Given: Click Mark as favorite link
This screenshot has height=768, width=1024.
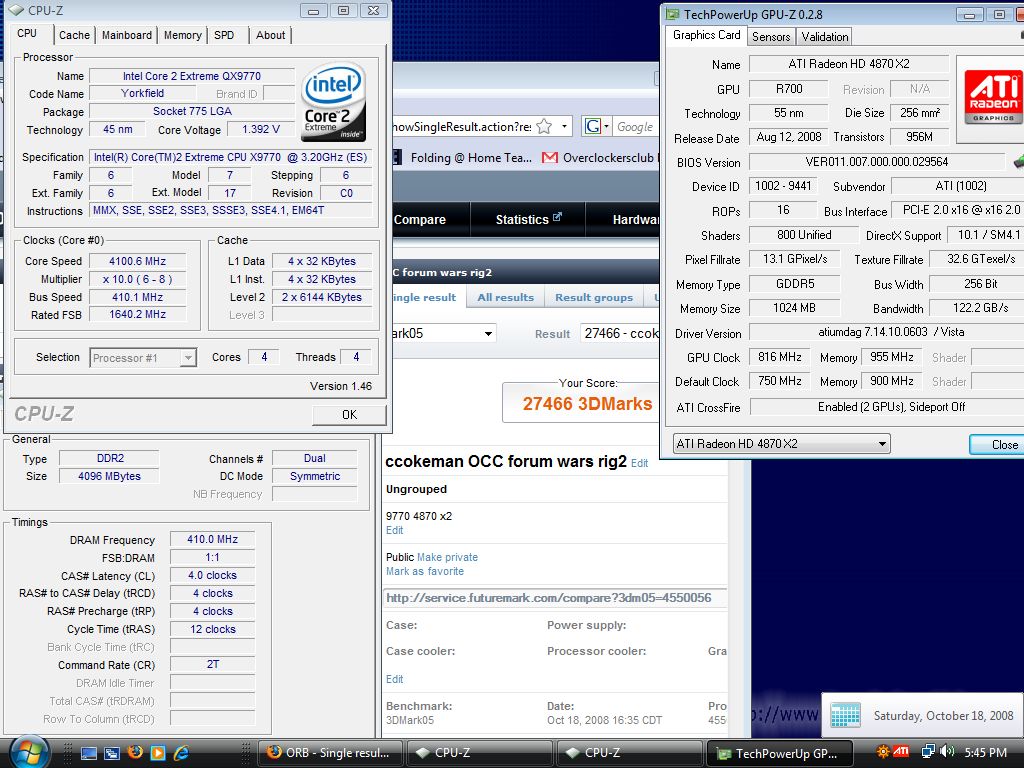Looking at the screenshot, I should (x=425, y=571).
